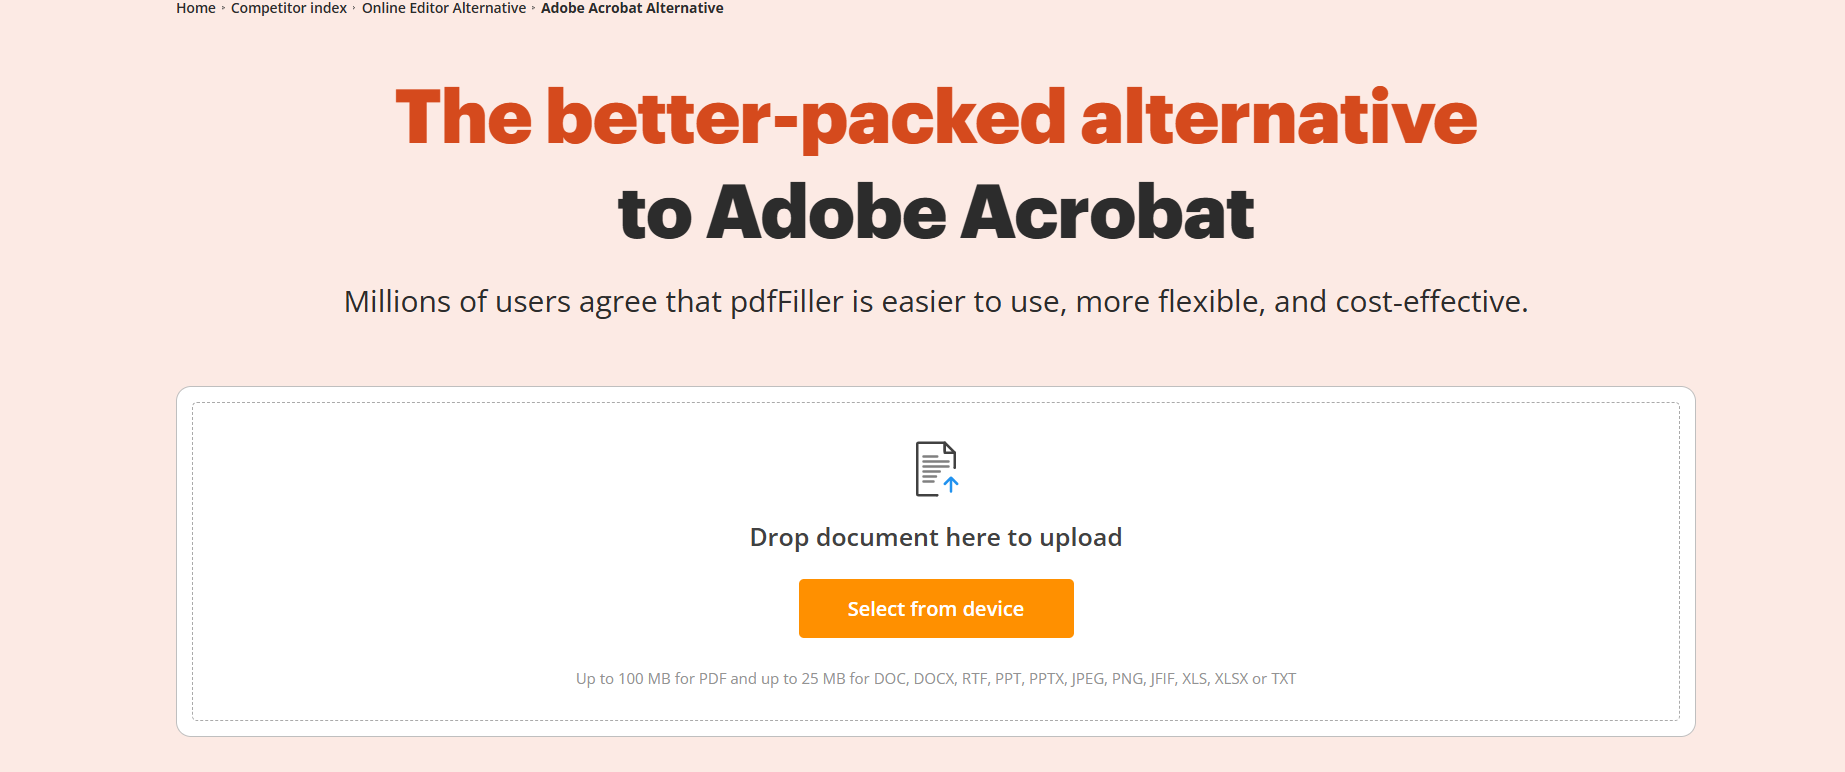Click the separator arrow before Adobe Acrobat Alternative
1845x772 pixels.
pyautogui.click(x=534, y=8)
